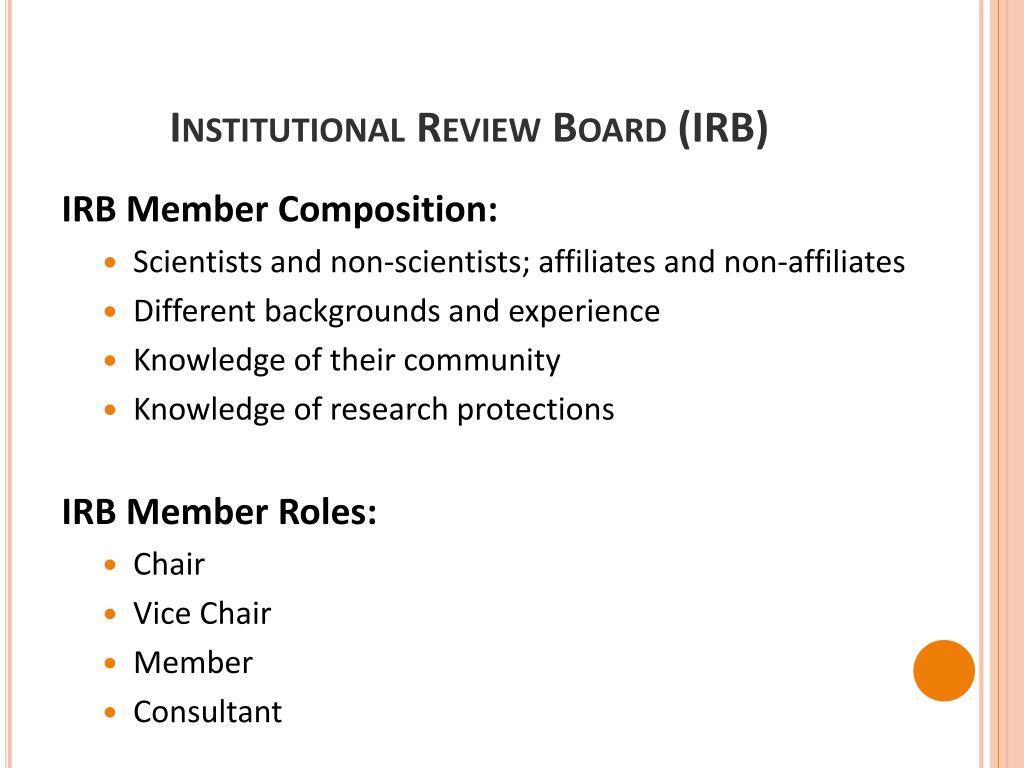Click the bullet next to Chair
The image size is (1024, 768).
(110, 565)
